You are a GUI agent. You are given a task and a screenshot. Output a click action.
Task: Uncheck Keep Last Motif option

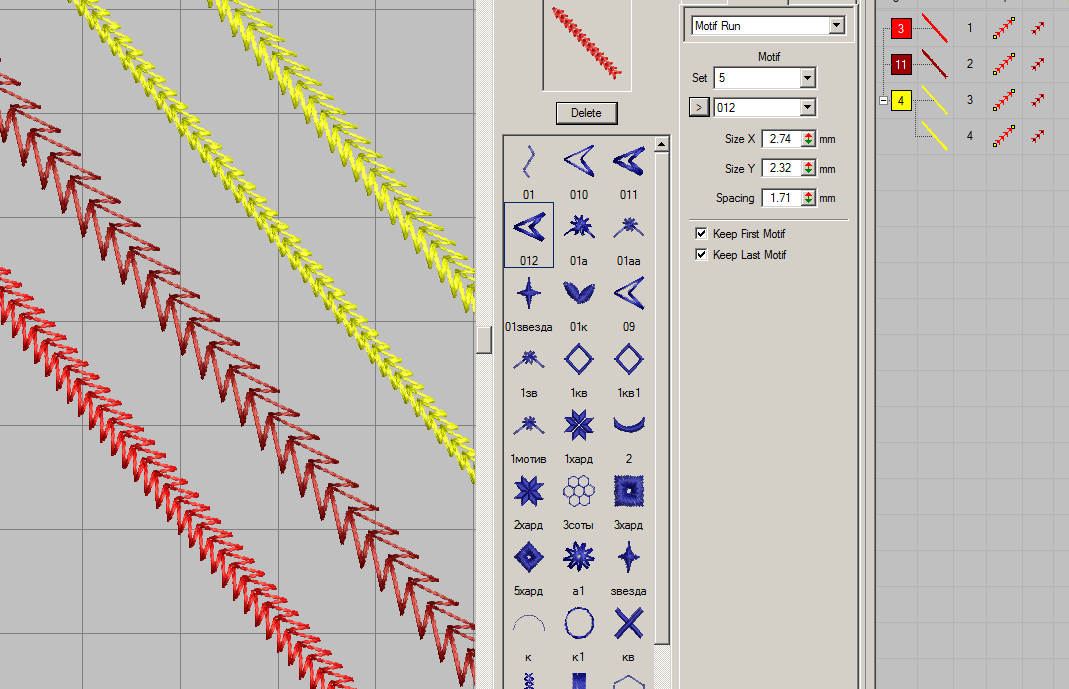point(701,255)
